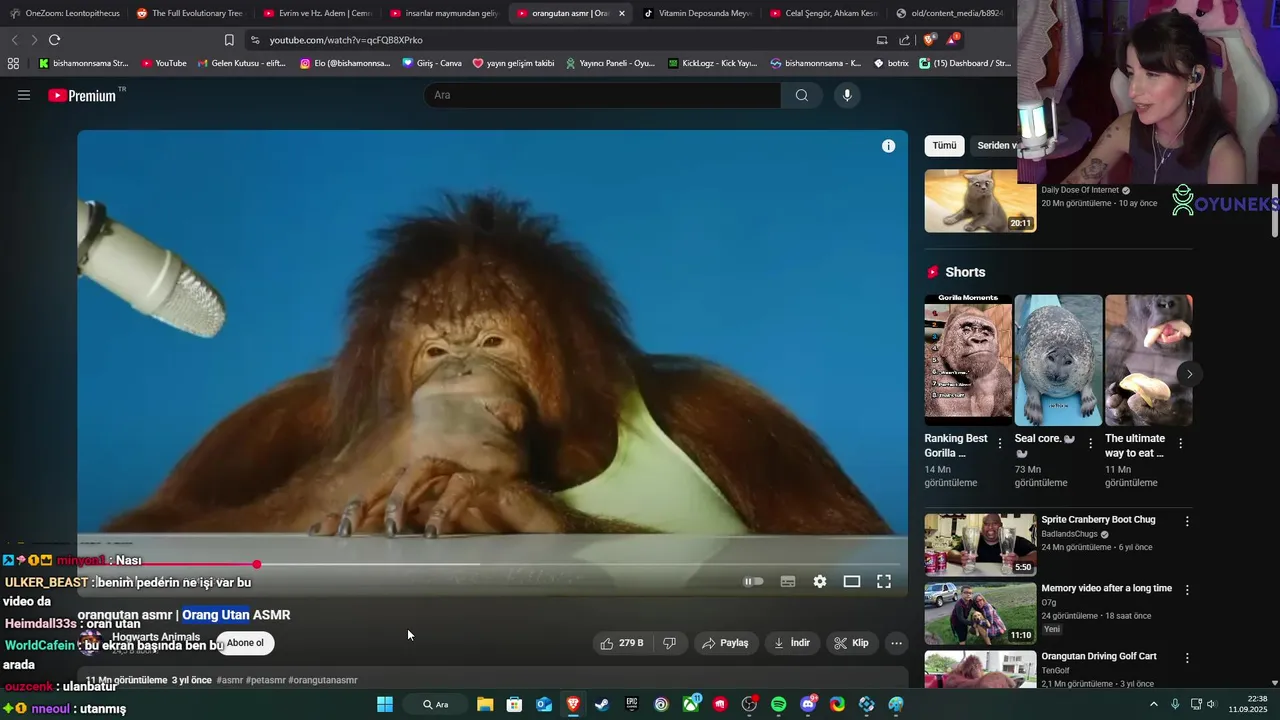Image resolution: width=1280 pixels, height=720 pixels.
Task: Open the cat video thumbnail from Daily Dose Of Internet
Action: pos(980,201)
